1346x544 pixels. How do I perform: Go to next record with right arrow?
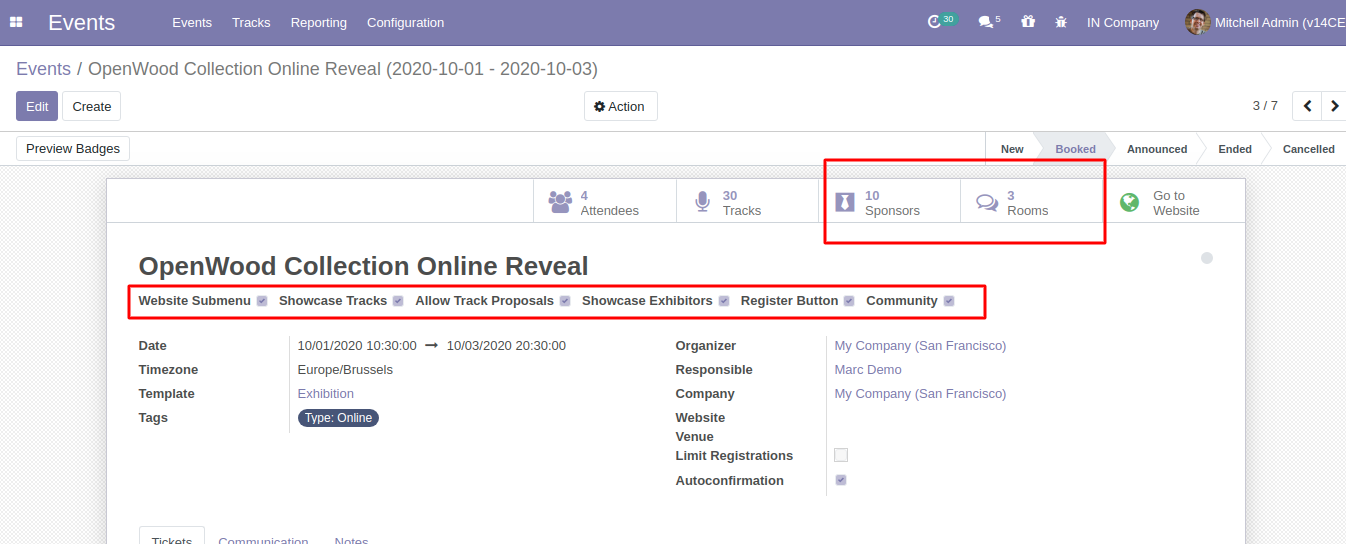pos(1334,105)
